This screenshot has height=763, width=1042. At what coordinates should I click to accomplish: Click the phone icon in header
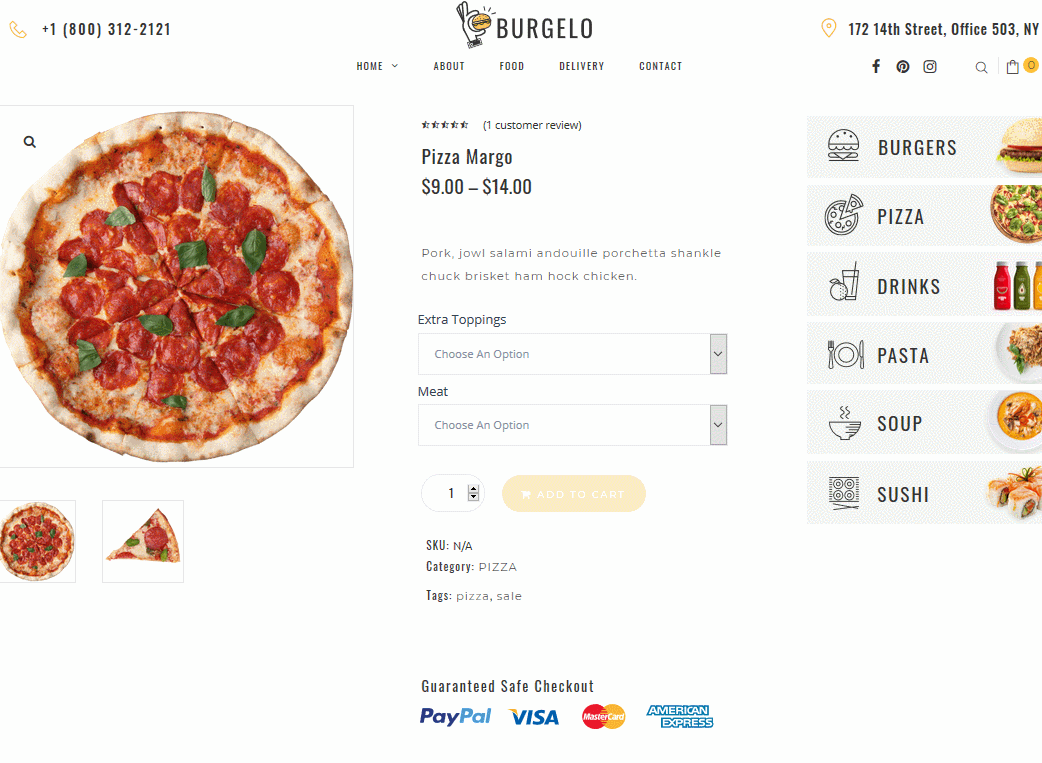(x=18, y=29)
